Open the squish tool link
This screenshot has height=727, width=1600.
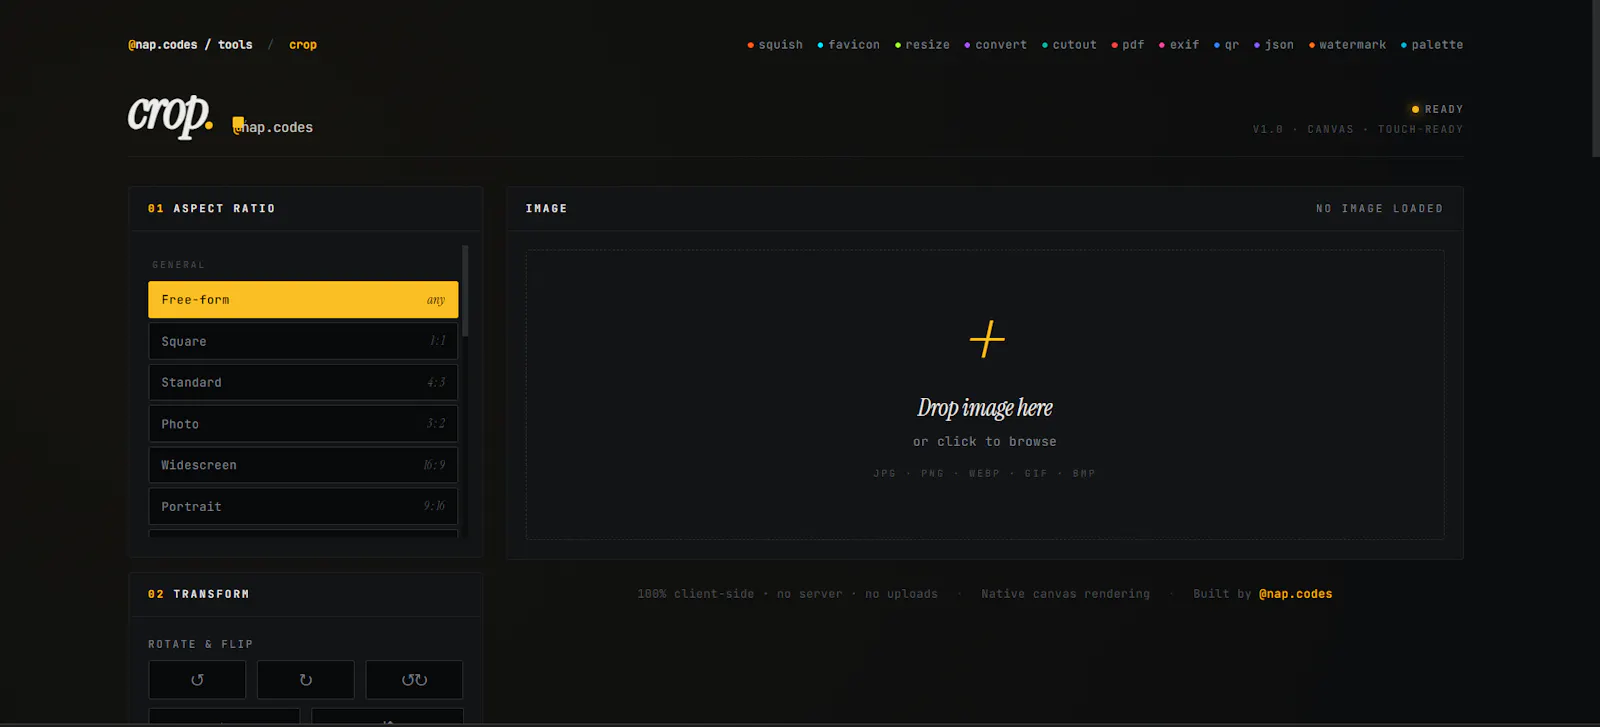click(x=775, y=45)
